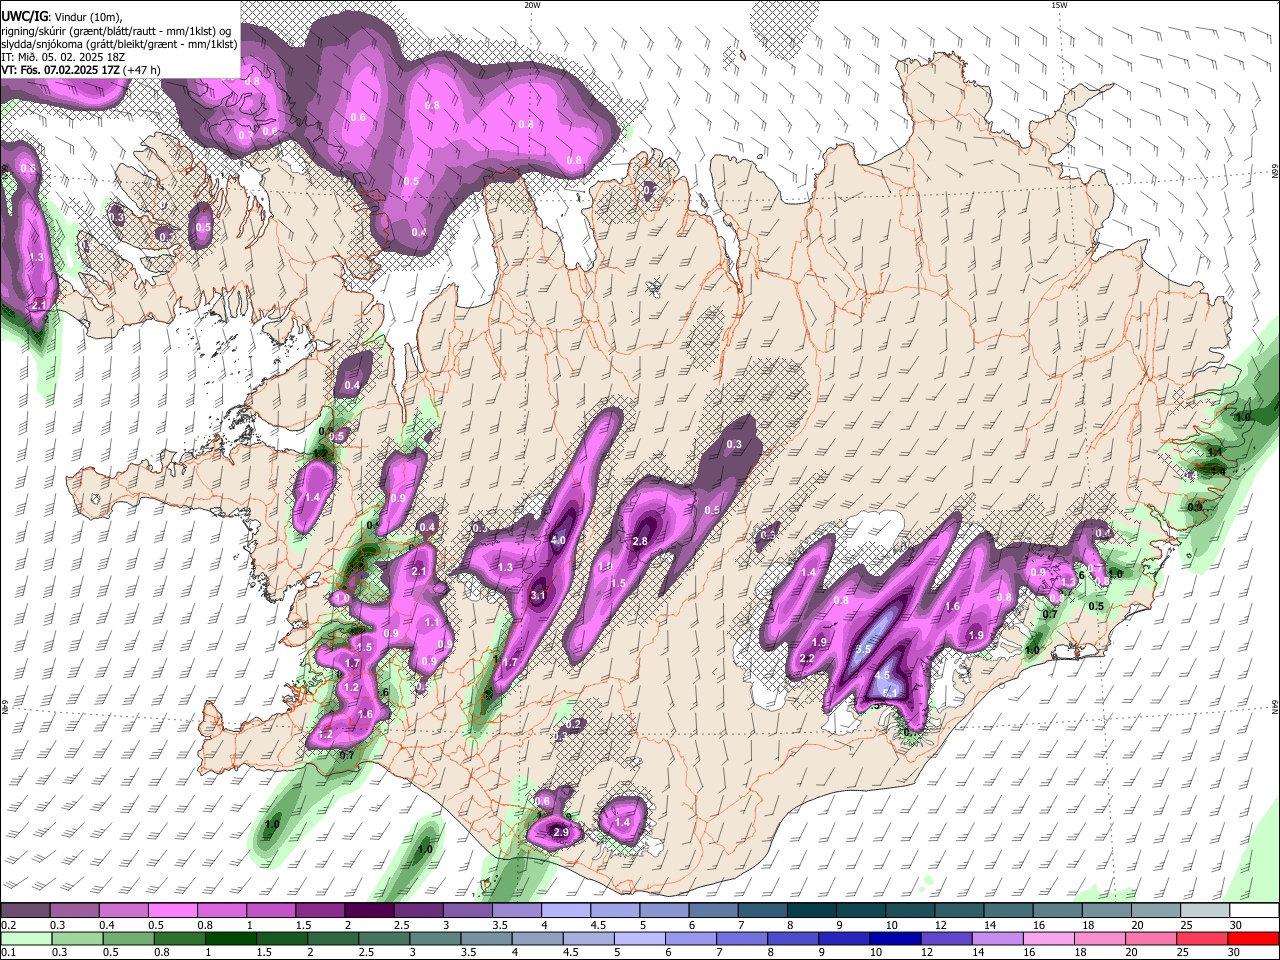Click the 'rigning/skúrir' legend description line
The height and width of the screenshot is (960, 1280).
(x=116, y=31)
